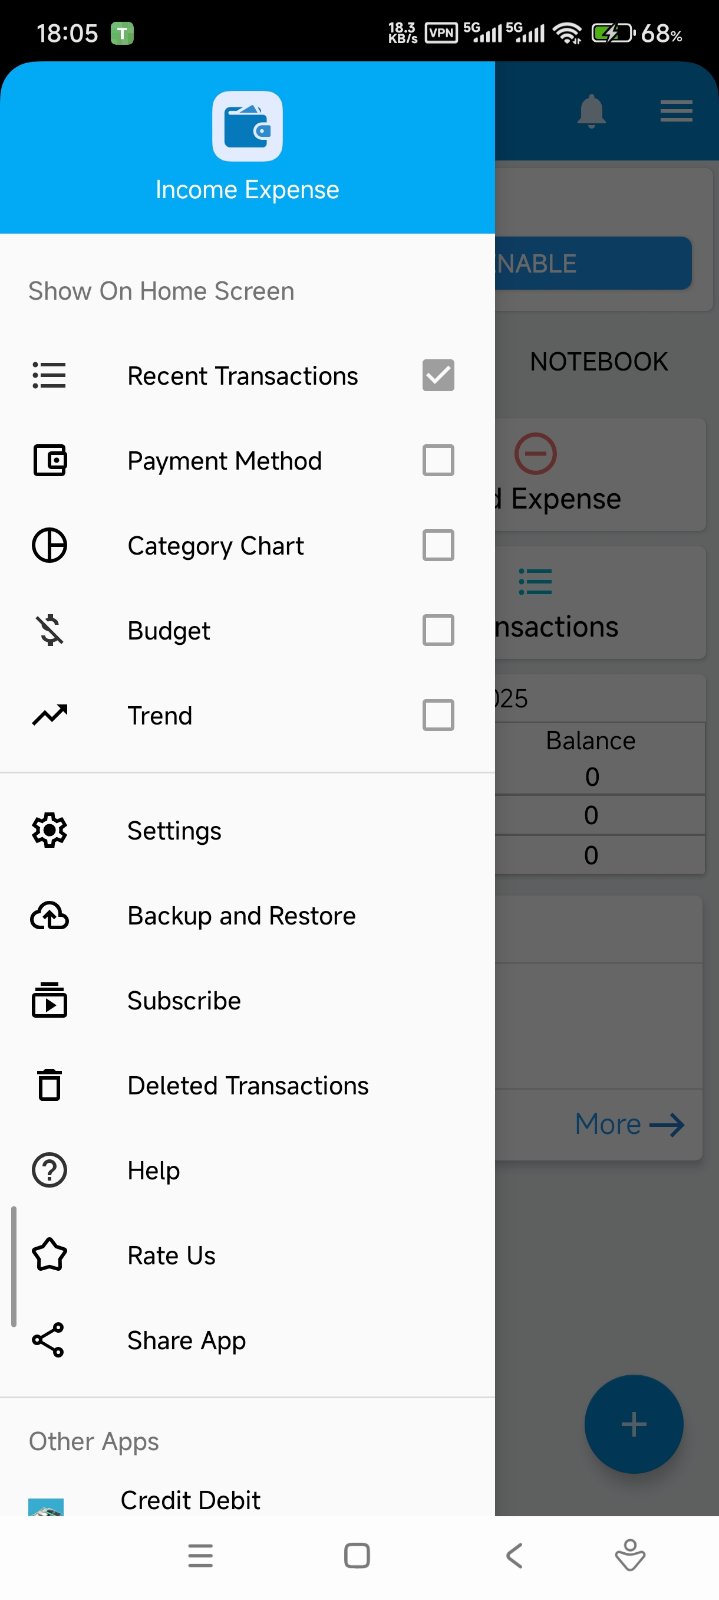
Task: Click the Settings gear icon
Action: [49, 830]
